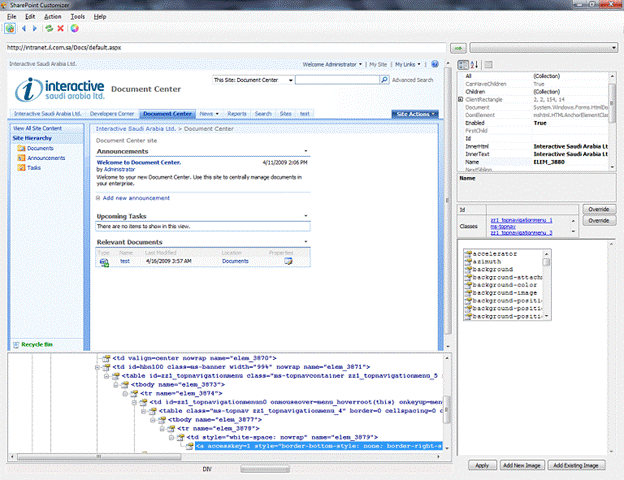Open the Edit menu
This screenshot has width=624, height=480.
pyautogui.click(x=30, y=16)
